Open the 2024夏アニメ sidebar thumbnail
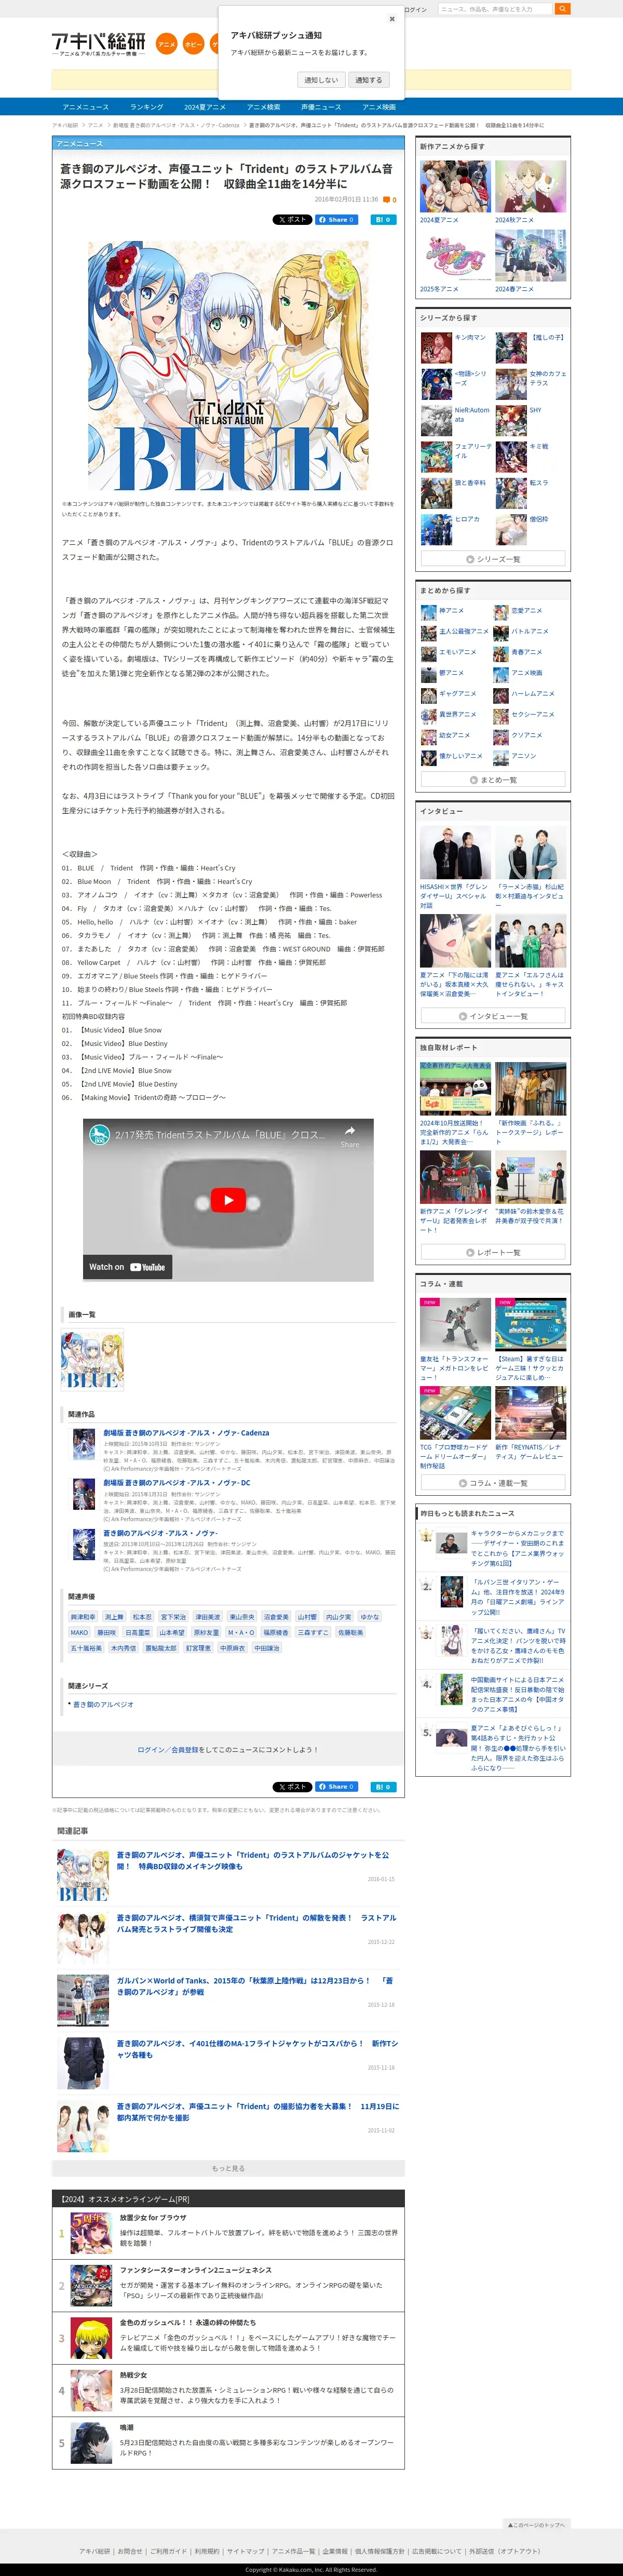Viewport: 623px width, 2576px height. click(x=455, y=187)
